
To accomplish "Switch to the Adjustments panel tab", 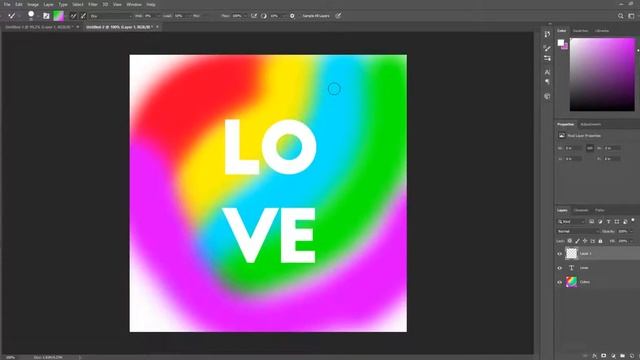I will tap(591, 124).
